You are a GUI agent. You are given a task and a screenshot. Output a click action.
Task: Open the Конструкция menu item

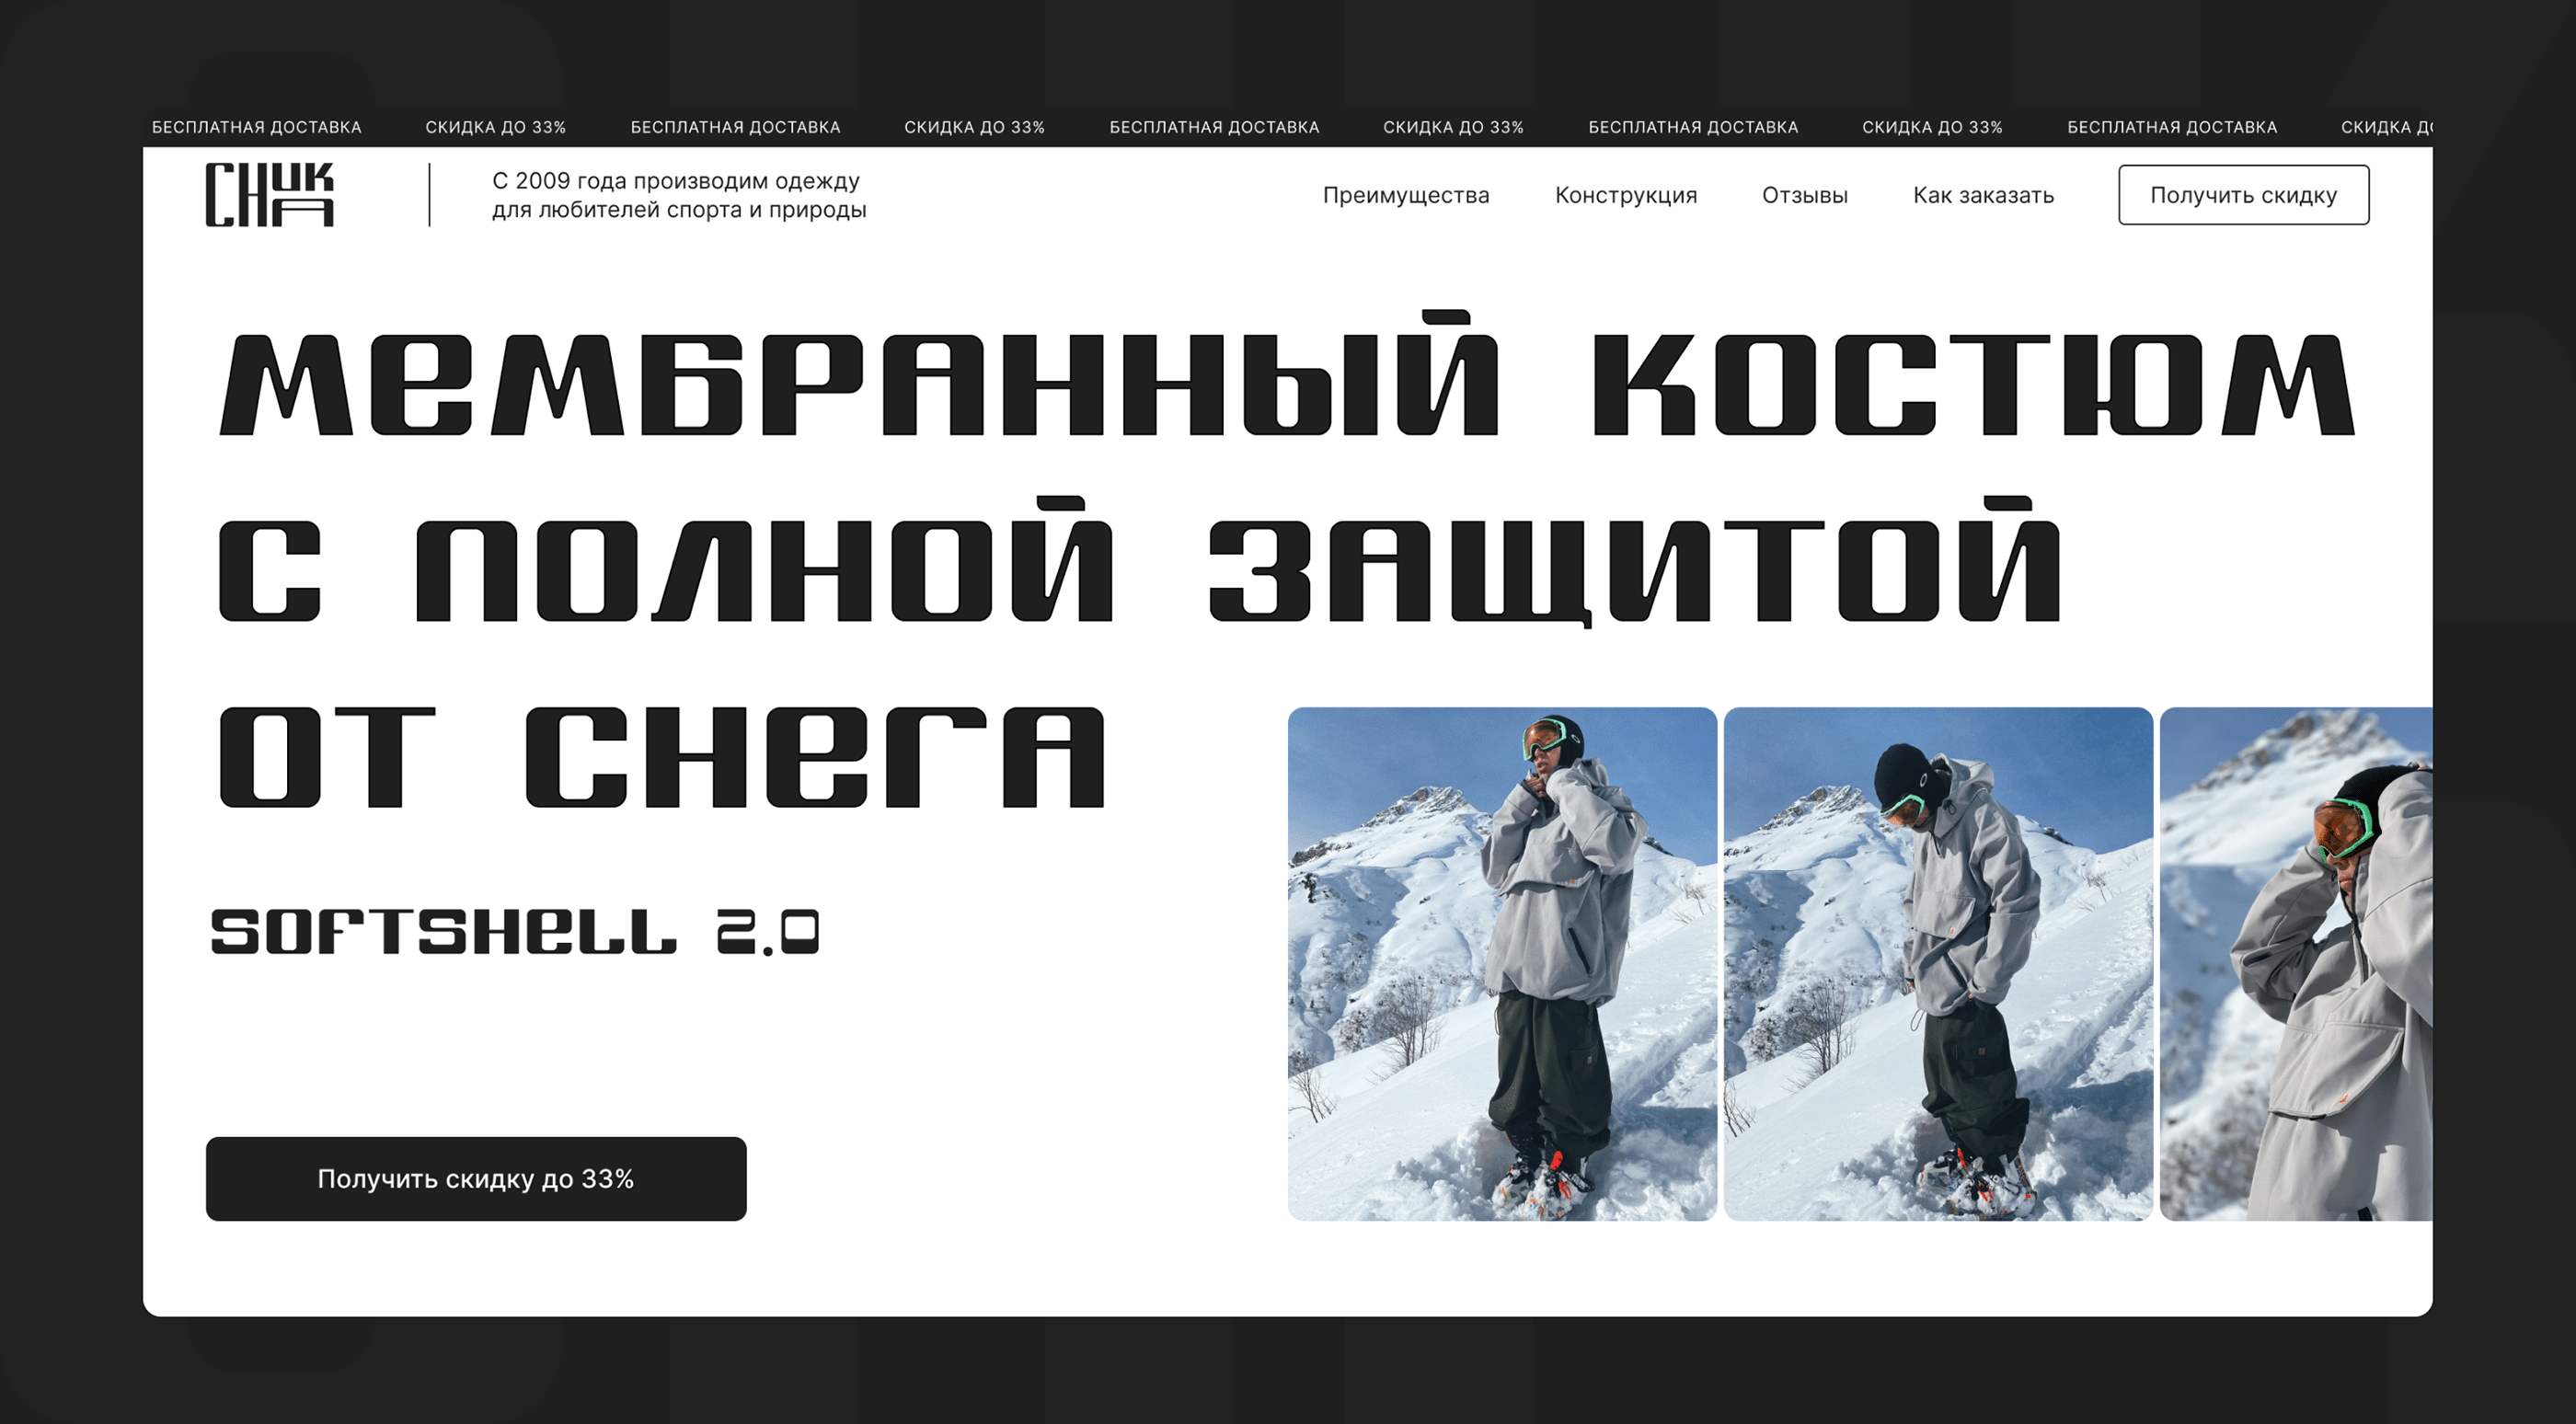pyautogui.click(x=1625, y=195)
